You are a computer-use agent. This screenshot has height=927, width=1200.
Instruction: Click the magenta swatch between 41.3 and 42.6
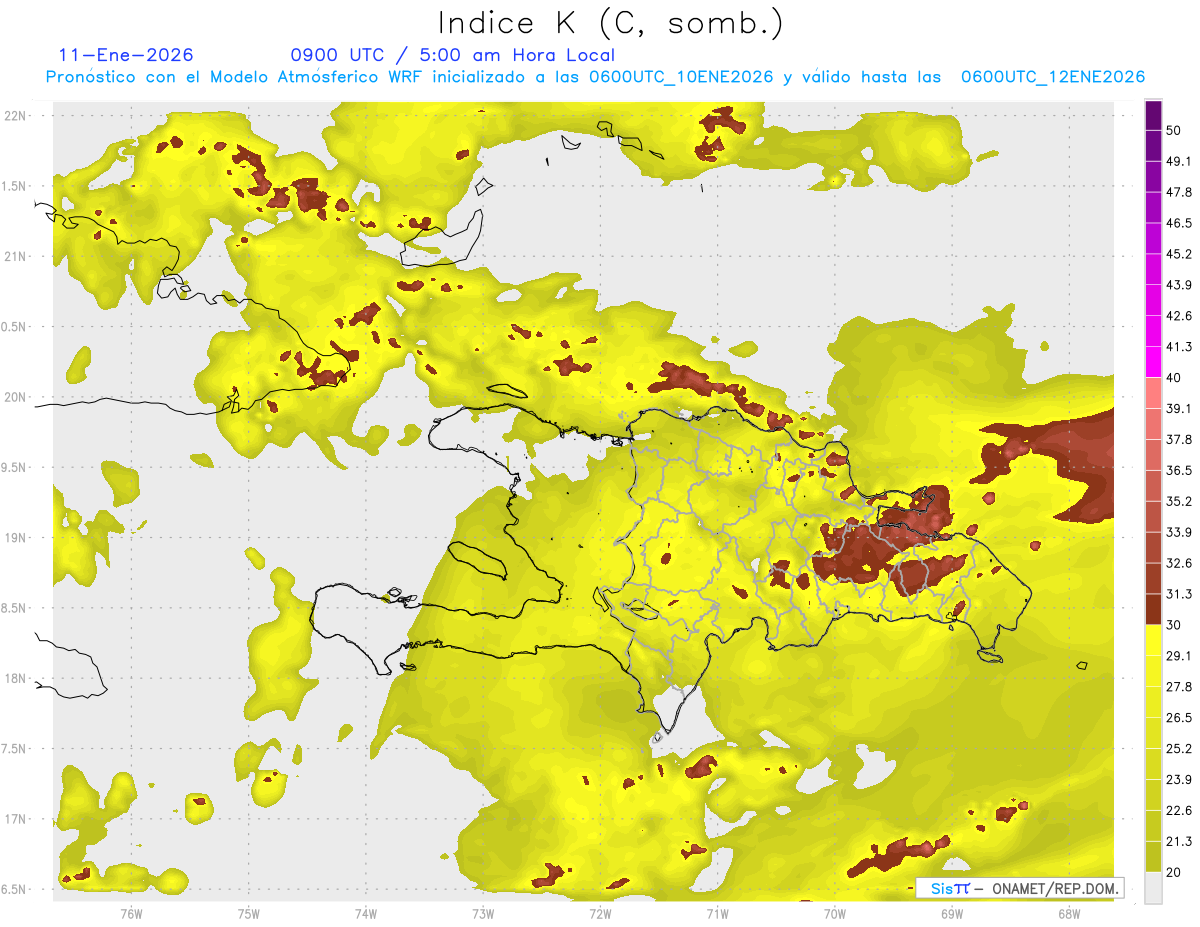pyautogui.click(x=1154, y=331)
